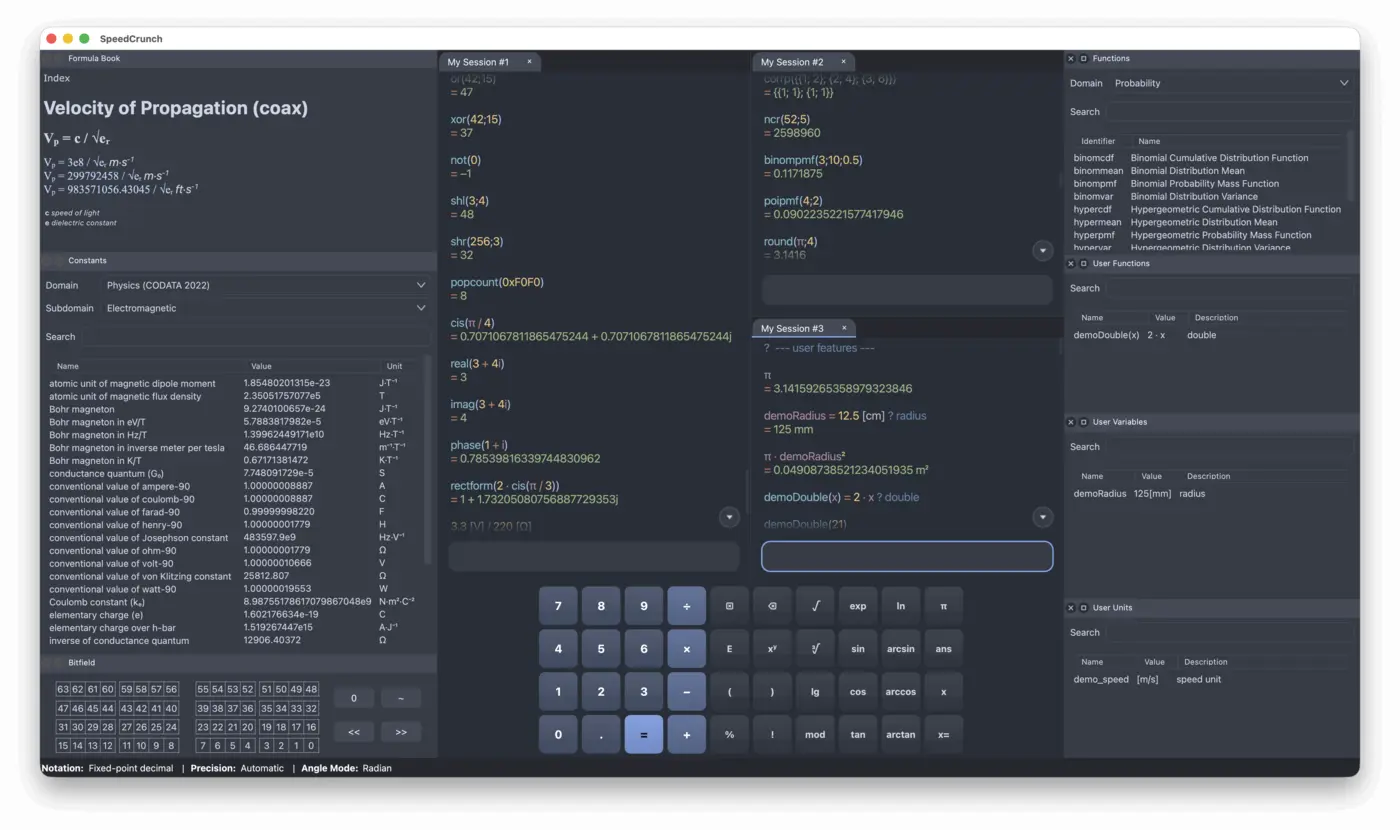Click the Bitfield reset 0 button
Screen dimensions: 1400x830
coord(354,698)
